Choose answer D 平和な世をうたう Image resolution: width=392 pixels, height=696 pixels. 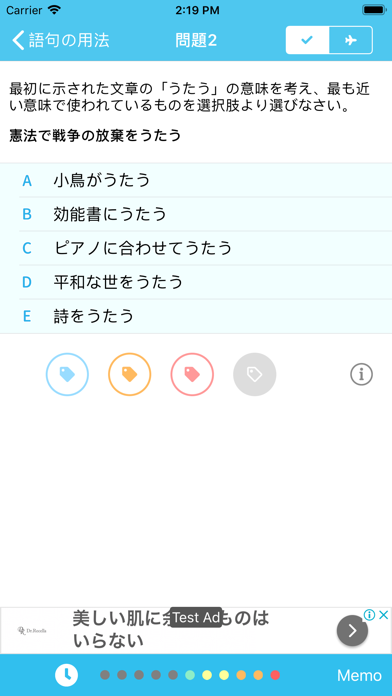pos(196,282)
